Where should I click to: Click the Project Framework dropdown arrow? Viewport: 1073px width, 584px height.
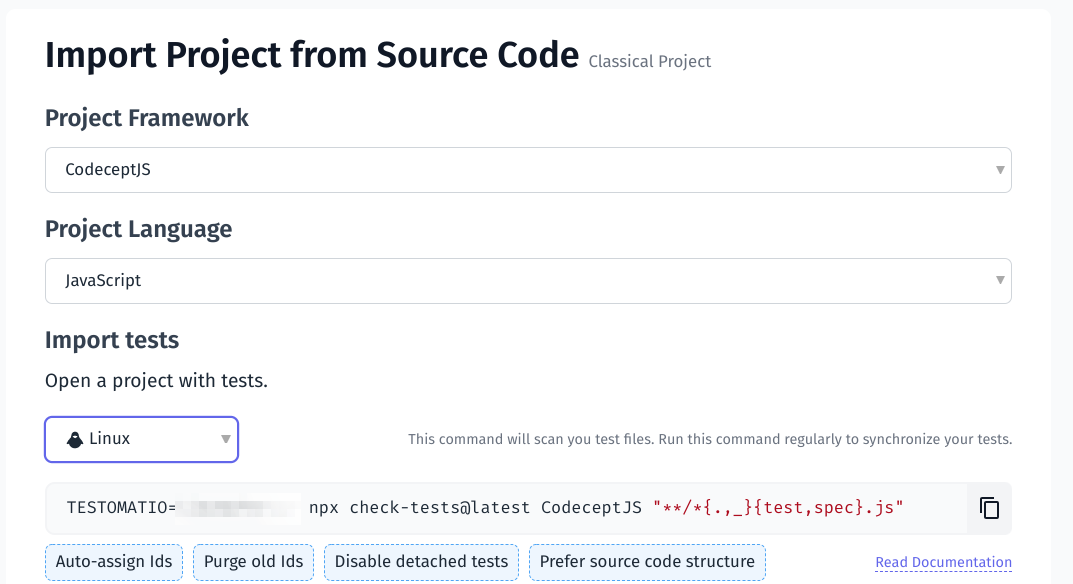(x=1000, y=170)
